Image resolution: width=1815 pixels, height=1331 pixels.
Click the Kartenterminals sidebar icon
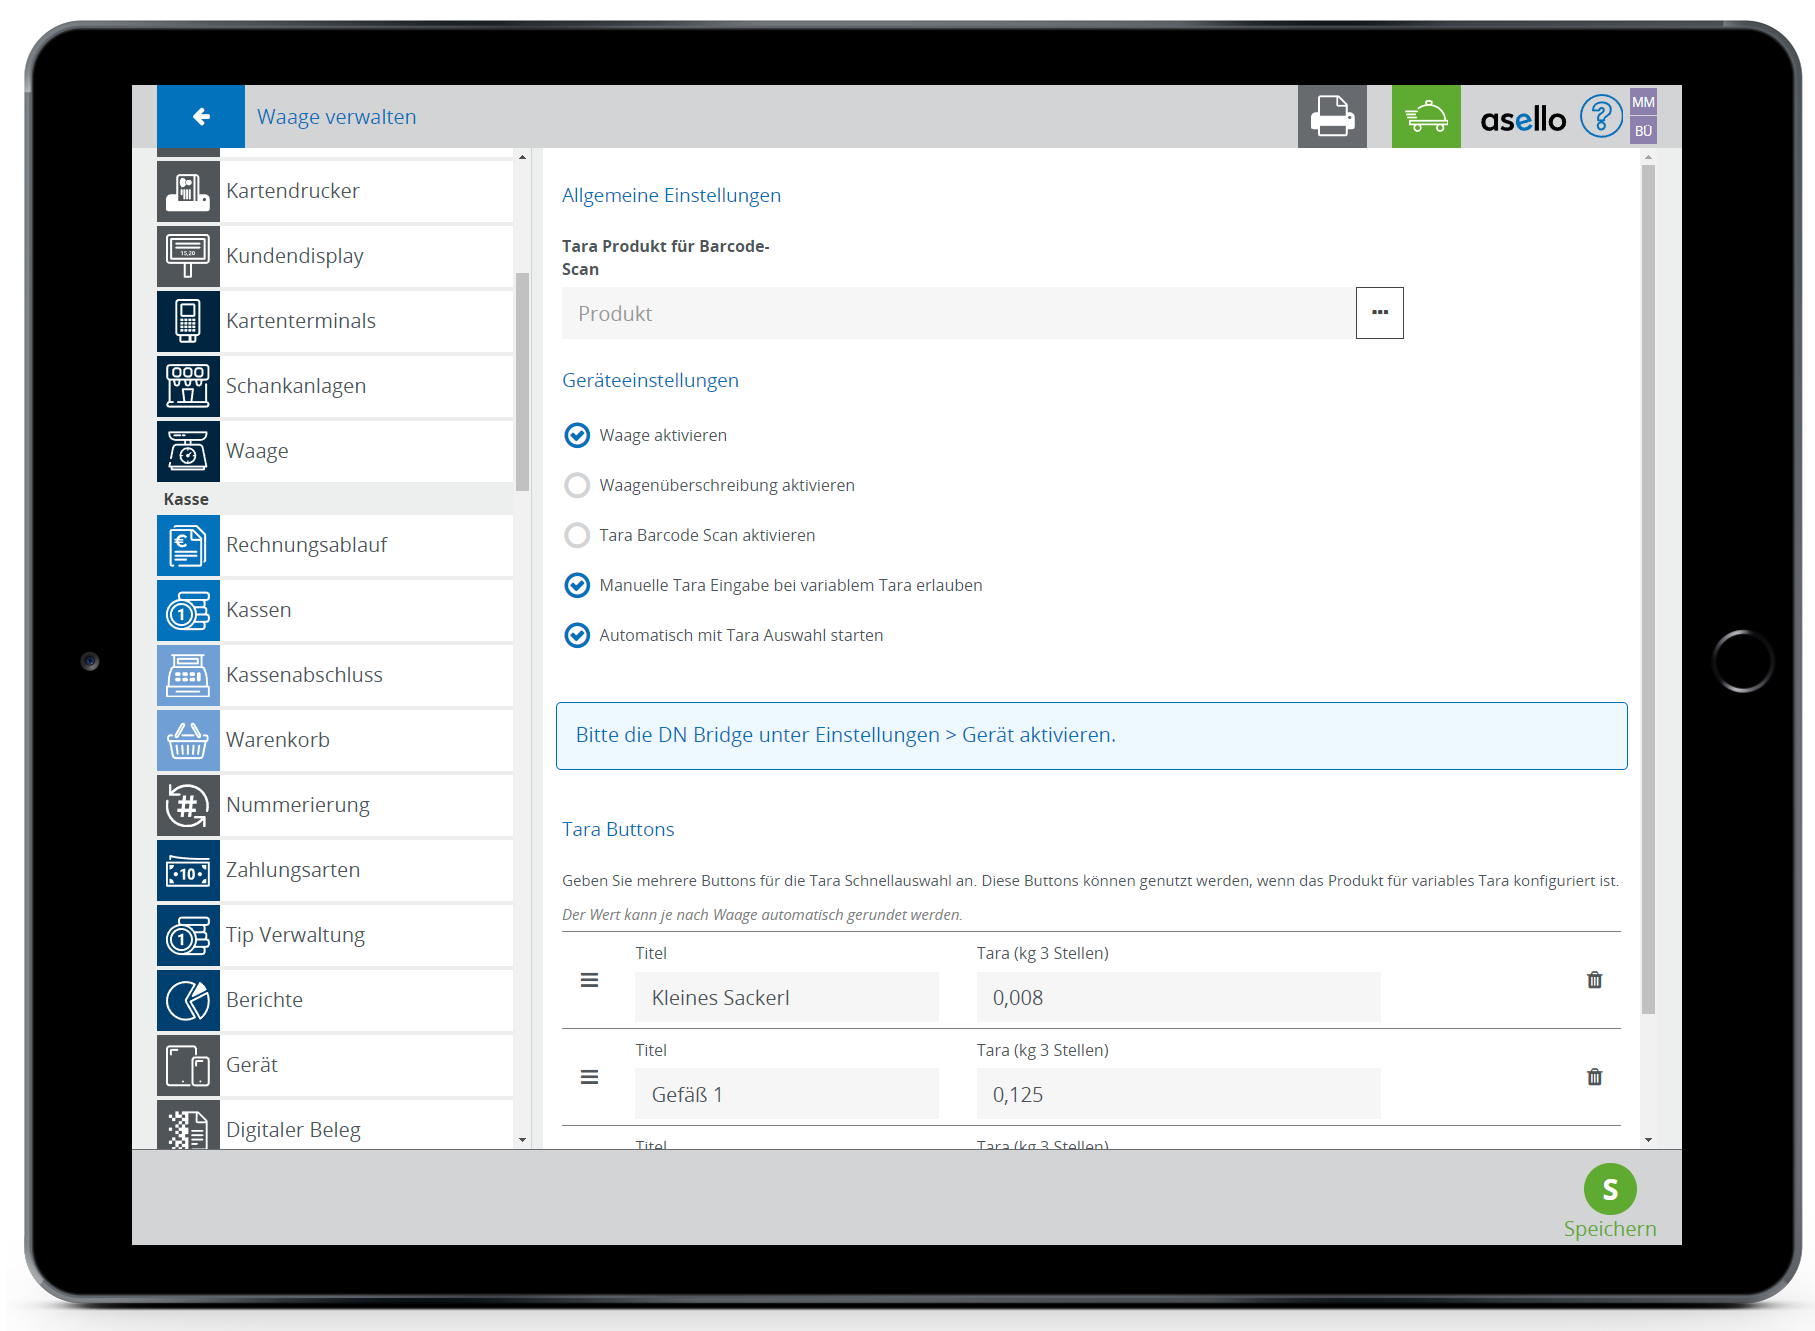tap(188, 321)
